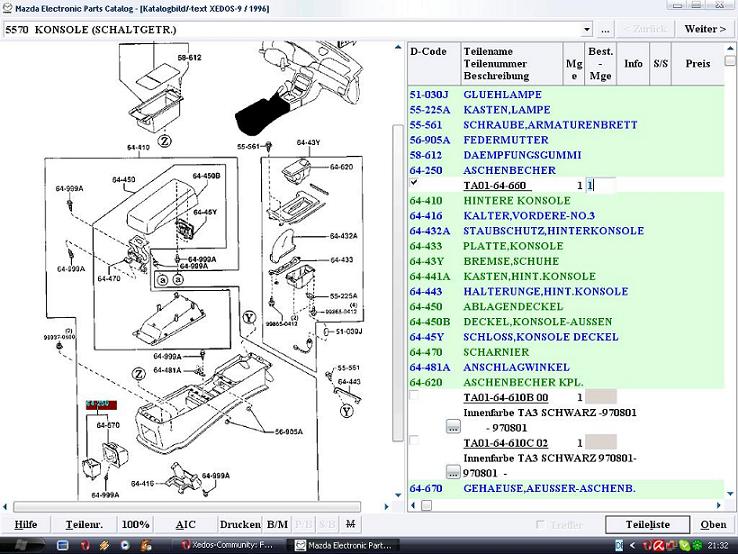Click the order quantity field for TA01-64-660
The image size is (738, 554).
point(600,185)
